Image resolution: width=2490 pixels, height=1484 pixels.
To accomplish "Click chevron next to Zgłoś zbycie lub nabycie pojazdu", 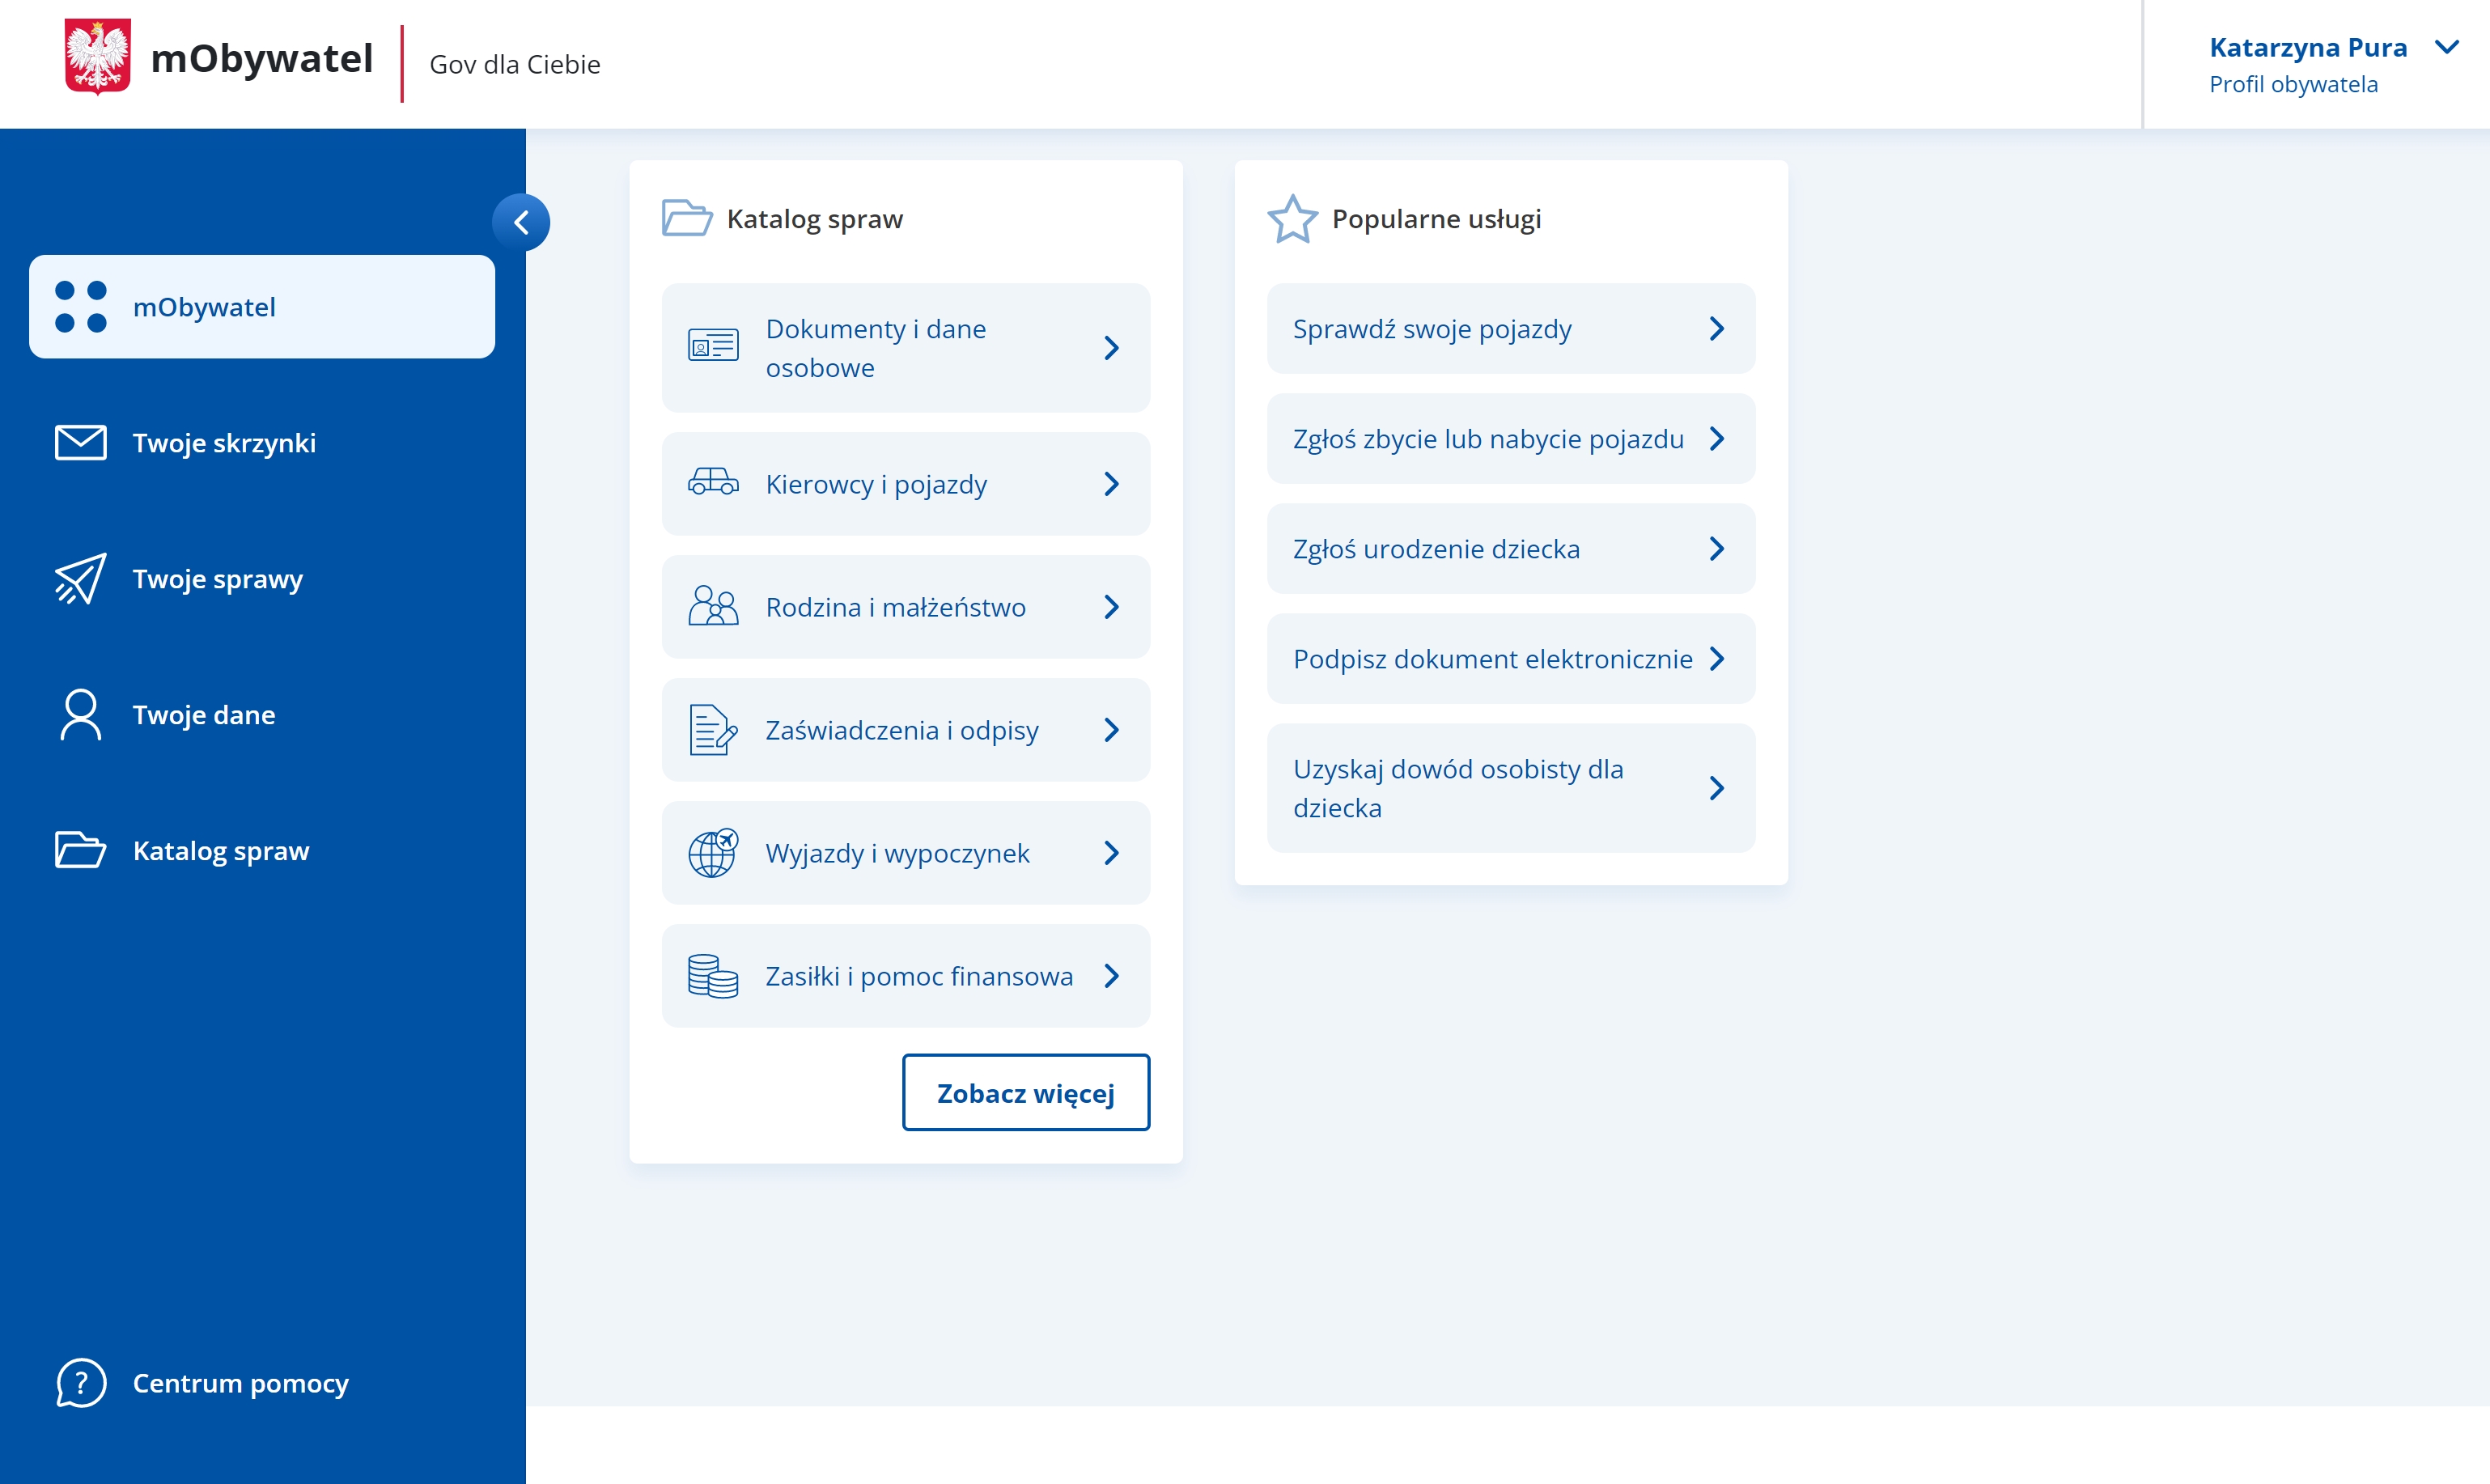I will pyautogui.click(x=1717, y=438).
